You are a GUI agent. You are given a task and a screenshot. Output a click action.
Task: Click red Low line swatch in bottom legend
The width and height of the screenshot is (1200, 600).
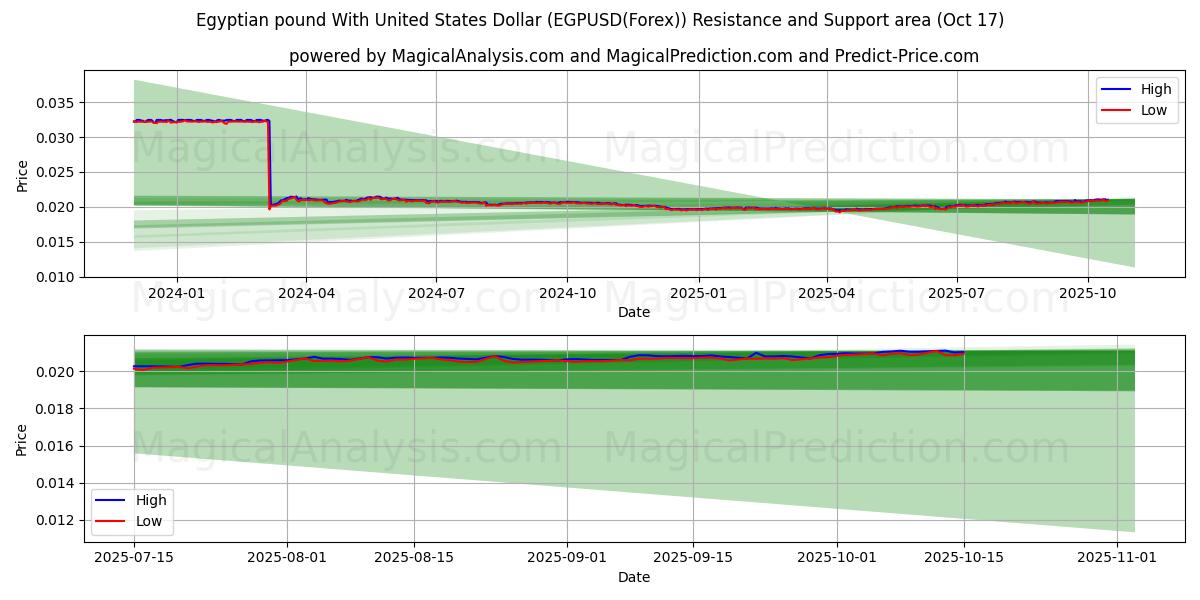click(x=112, y=521)
